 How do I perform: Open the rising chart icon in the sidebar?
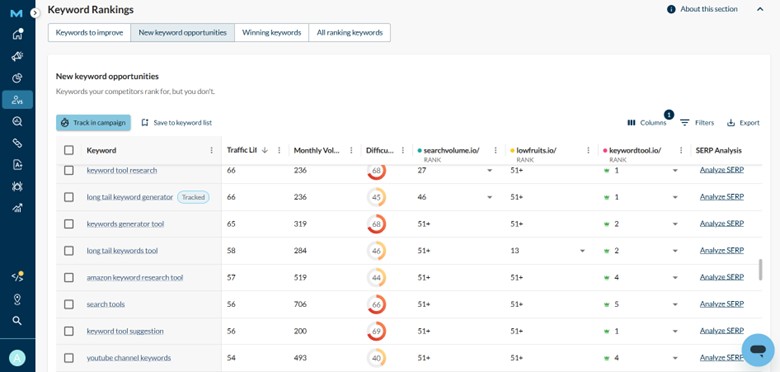pyautogui.click(x=17, y=208)
